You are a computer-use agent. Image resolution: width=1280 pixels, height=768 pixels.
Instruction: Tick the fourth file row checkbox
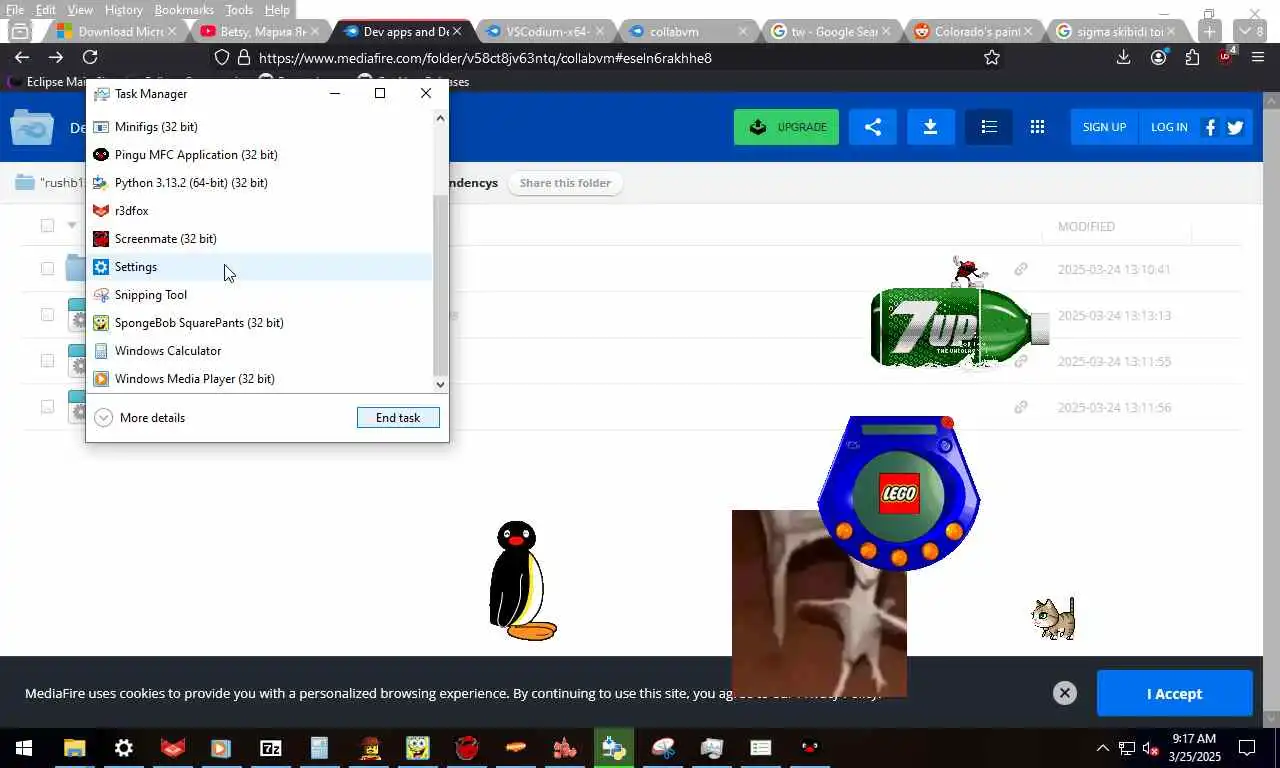[x=47, y=406]
